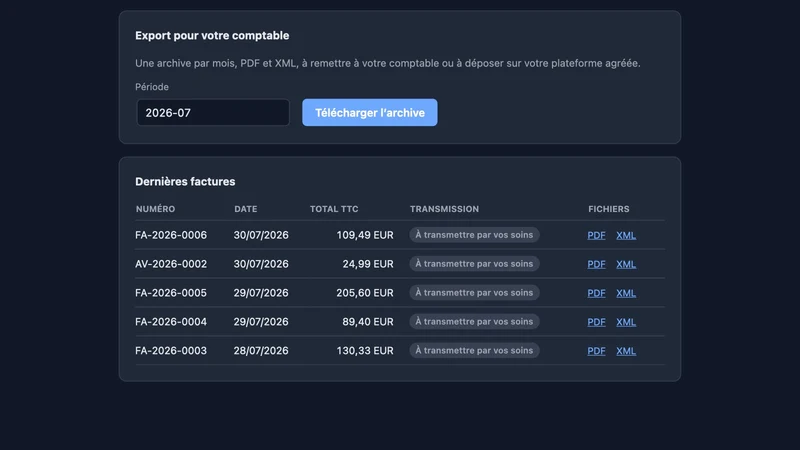Screen dimensions: 800x450
Task: Click the amount 24,99 EUR
Action: (x=368, y=264)
